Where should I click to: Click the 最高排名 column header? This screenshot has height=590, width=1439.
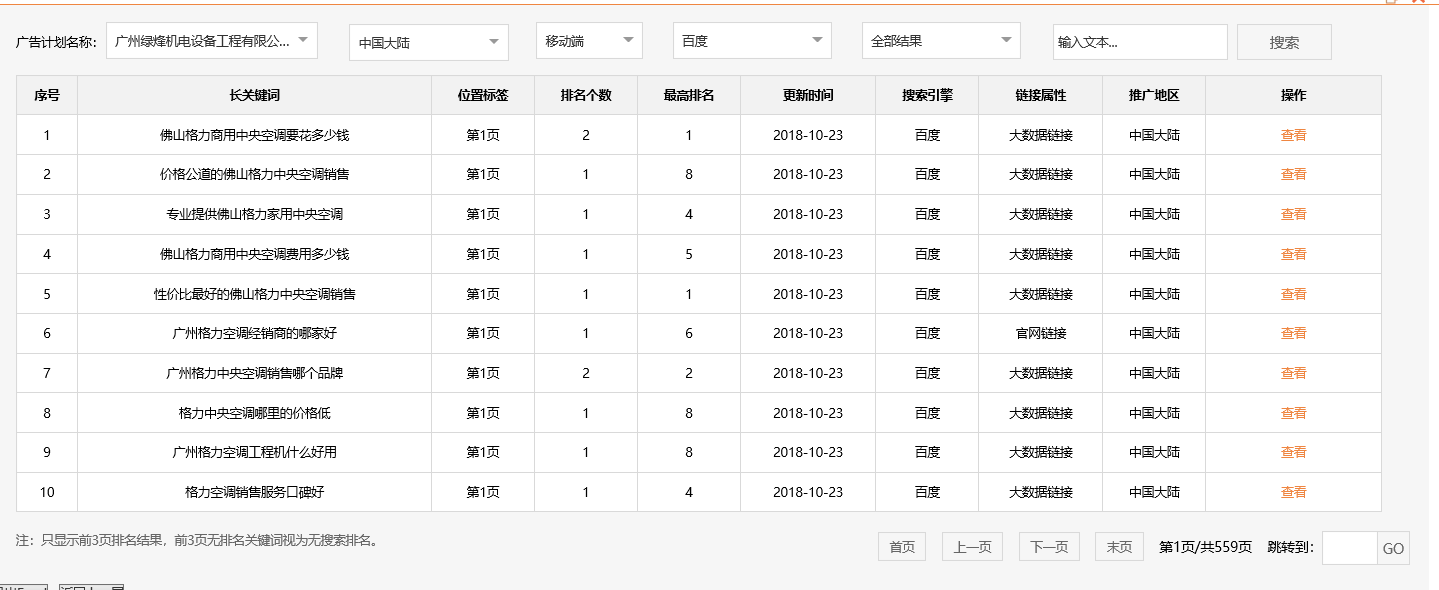pos(688,94)
